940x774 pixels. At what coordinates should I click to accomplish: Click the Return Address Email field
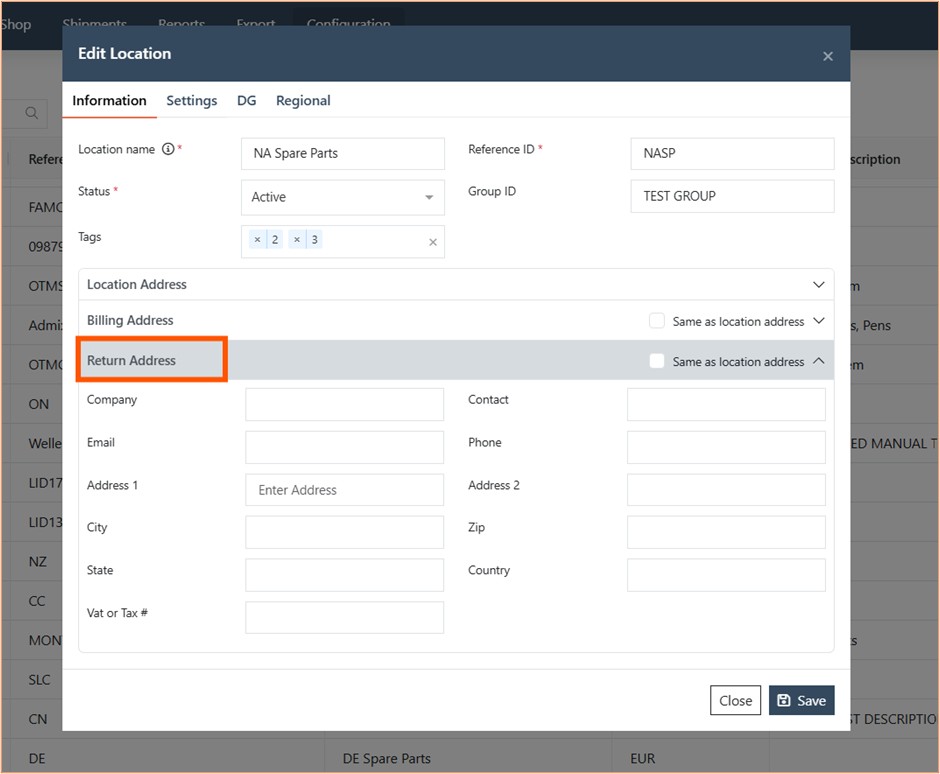[x=345, y=447]
